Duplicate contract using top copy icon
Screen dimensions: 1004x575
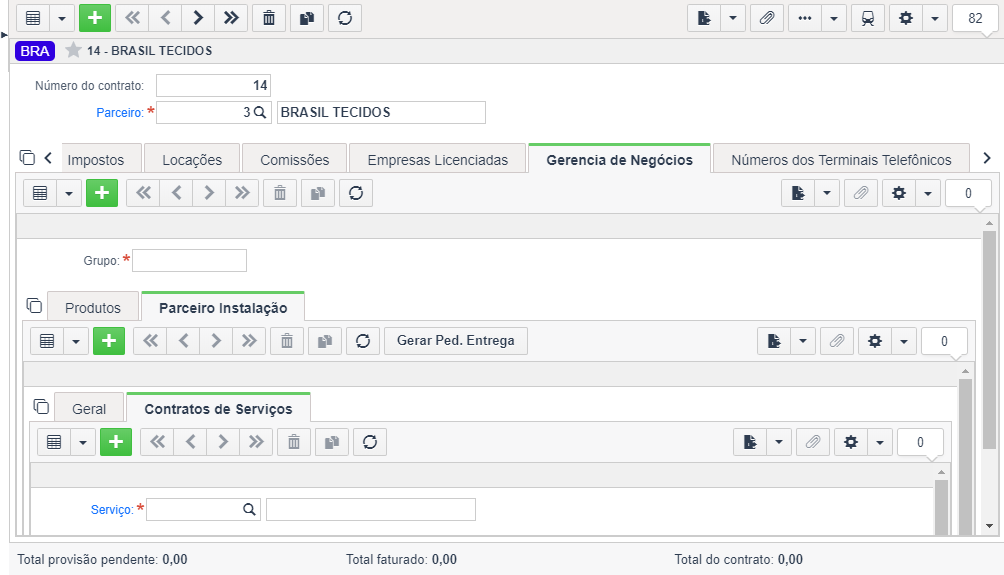point(307,18)
